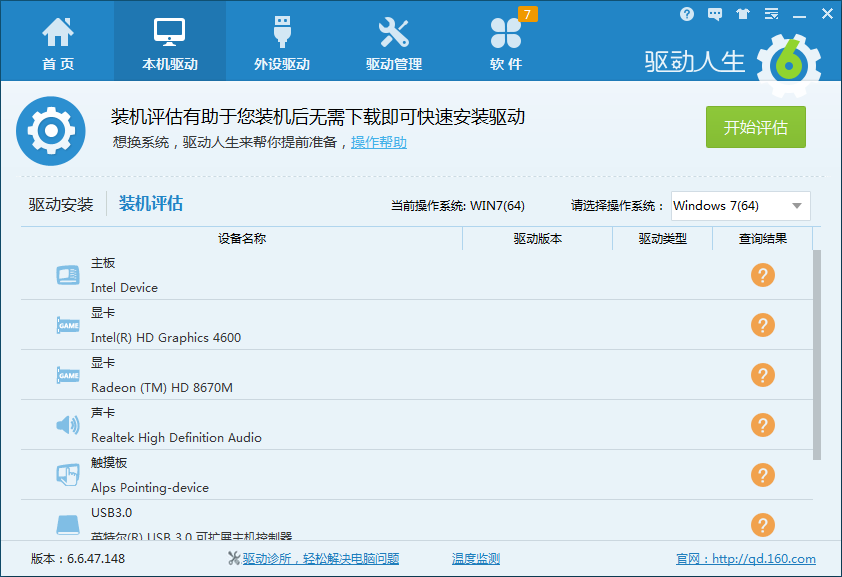Click the orange query result icon for 主板
The image size is (842, 577).
[x=762, y=275]
